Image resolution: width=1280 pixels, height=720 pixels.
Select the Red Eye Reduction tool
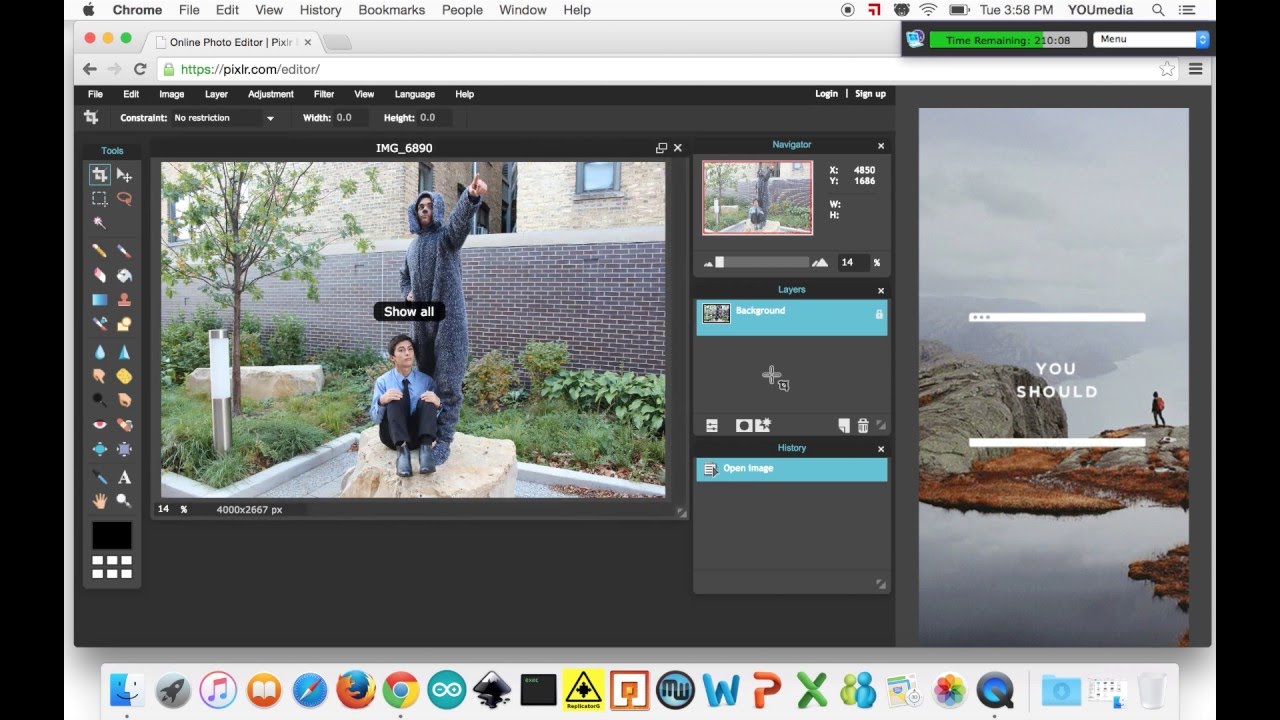(x=99, y=425)
